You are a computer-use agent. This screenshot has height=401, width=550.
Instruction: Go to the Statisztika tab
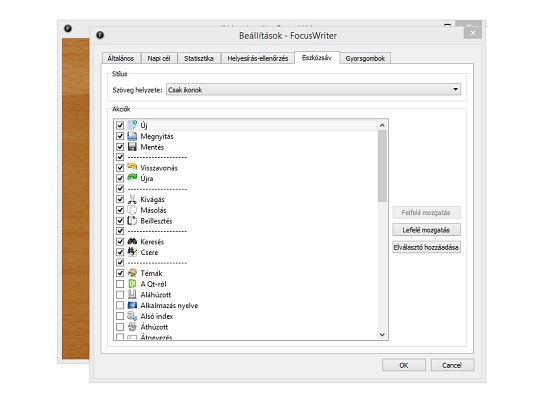(x=199, y=58)
